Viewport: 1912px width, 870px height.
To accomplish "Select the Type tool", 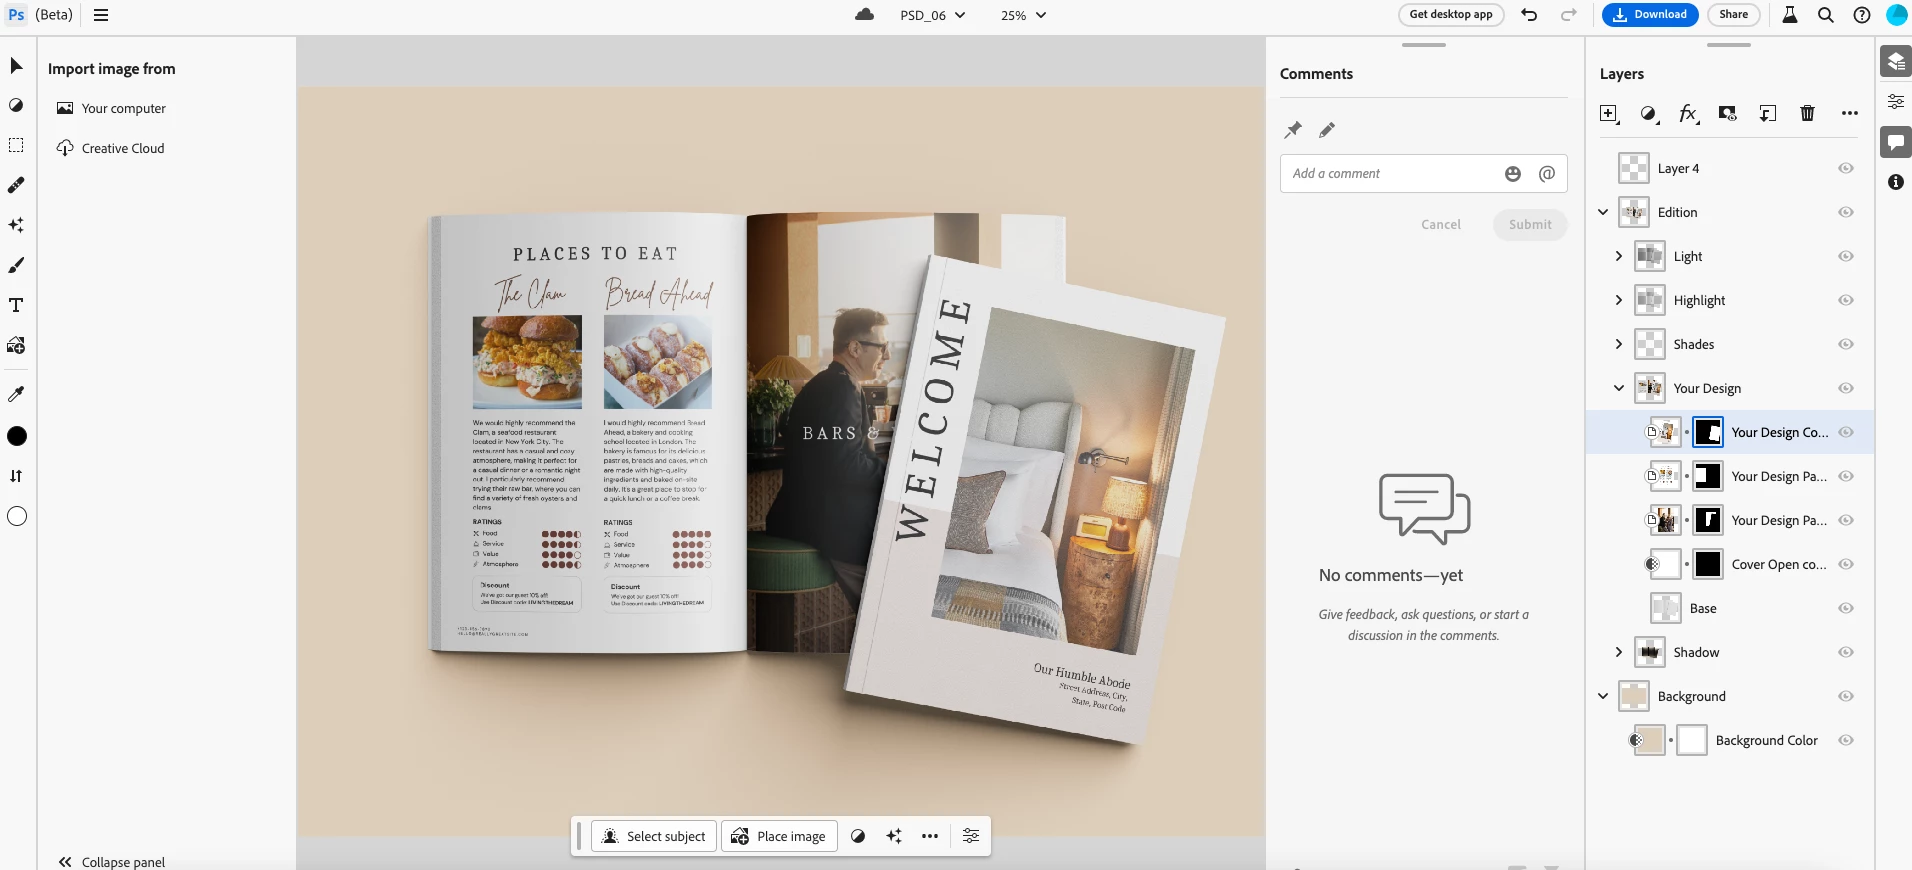I will (16, 305).
